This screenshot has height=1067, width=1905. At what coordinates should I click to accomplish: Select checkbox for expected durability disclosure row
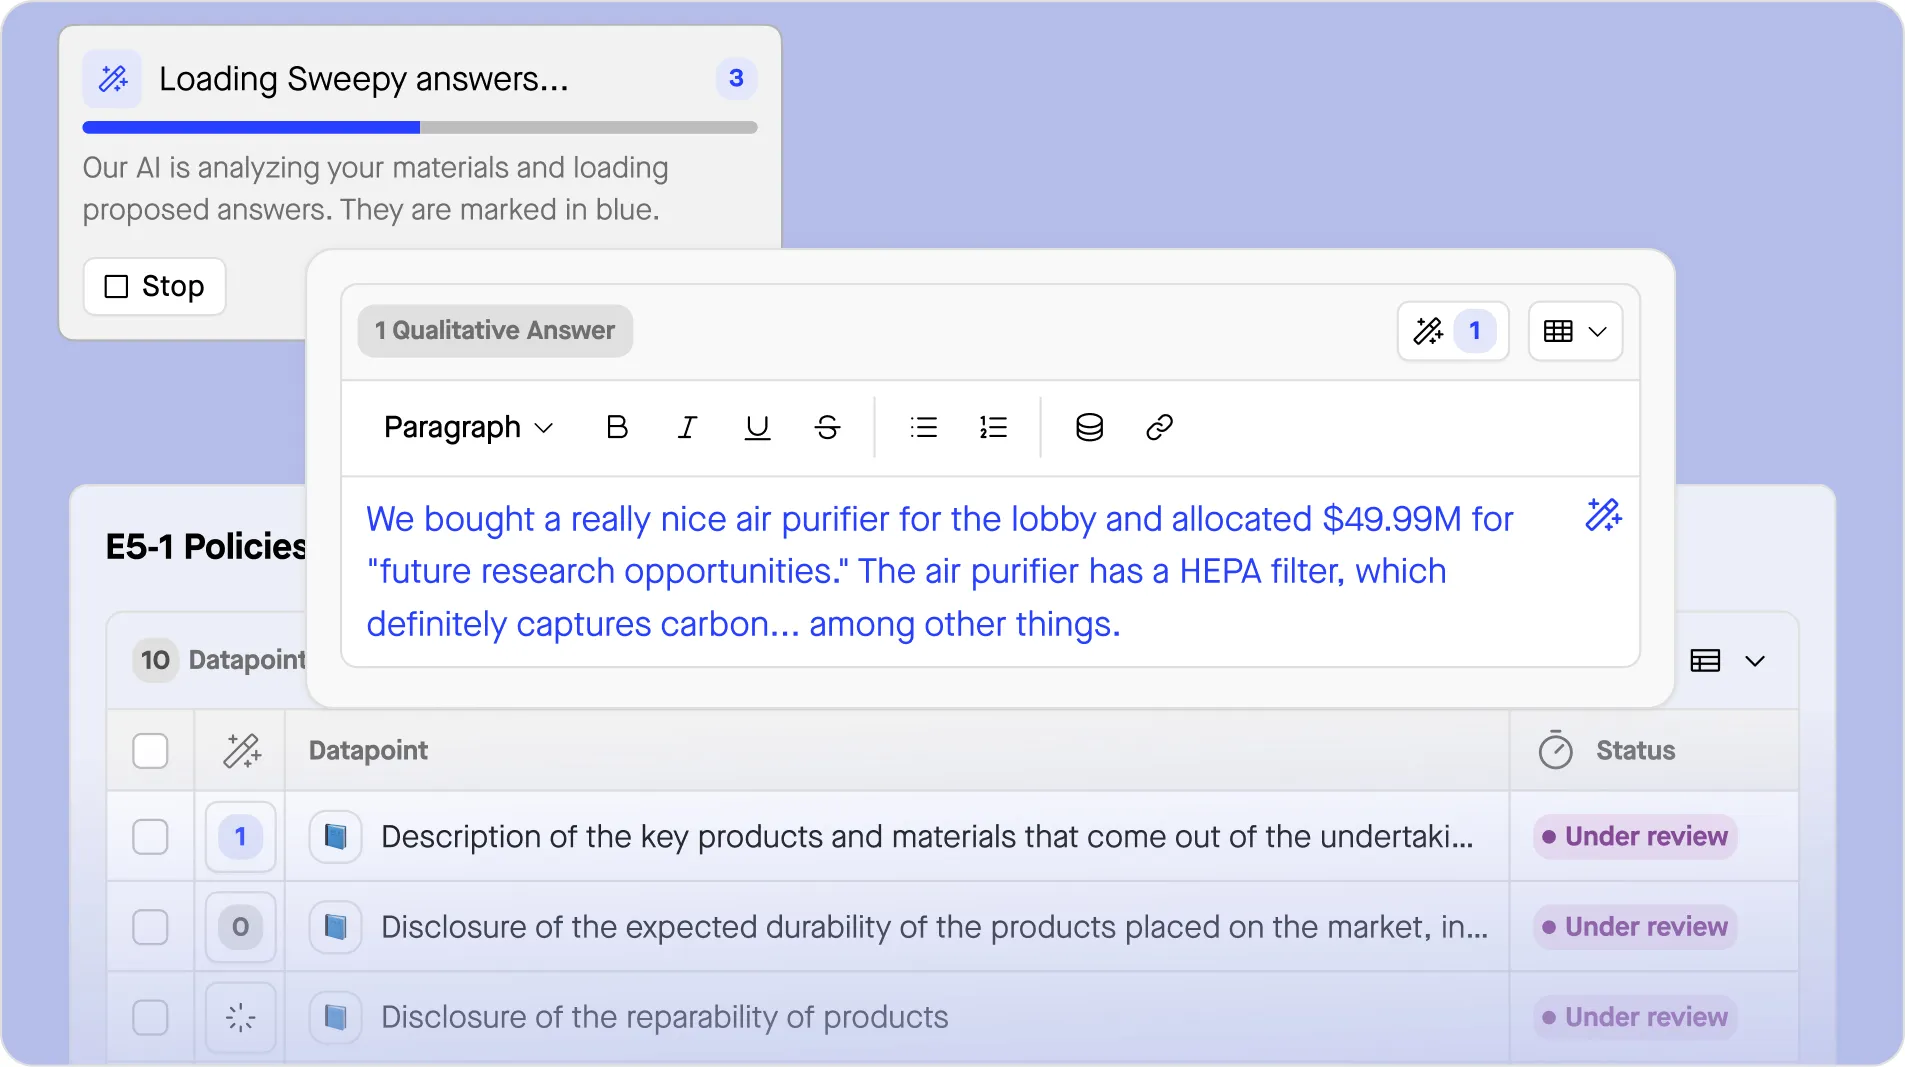point(150,927)
